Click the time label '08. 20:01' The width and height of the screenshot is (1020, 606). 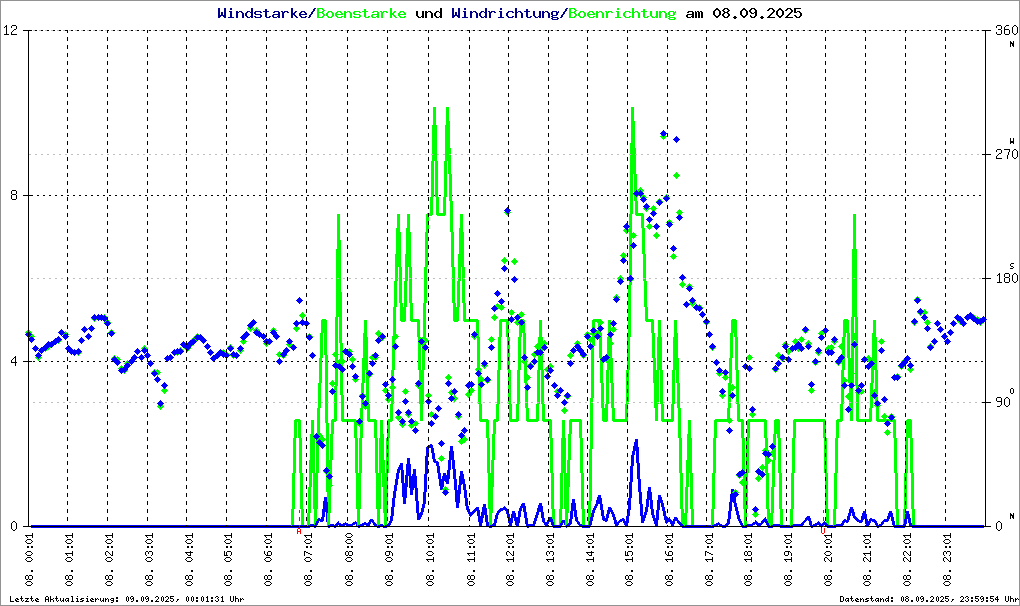[827, 560]
